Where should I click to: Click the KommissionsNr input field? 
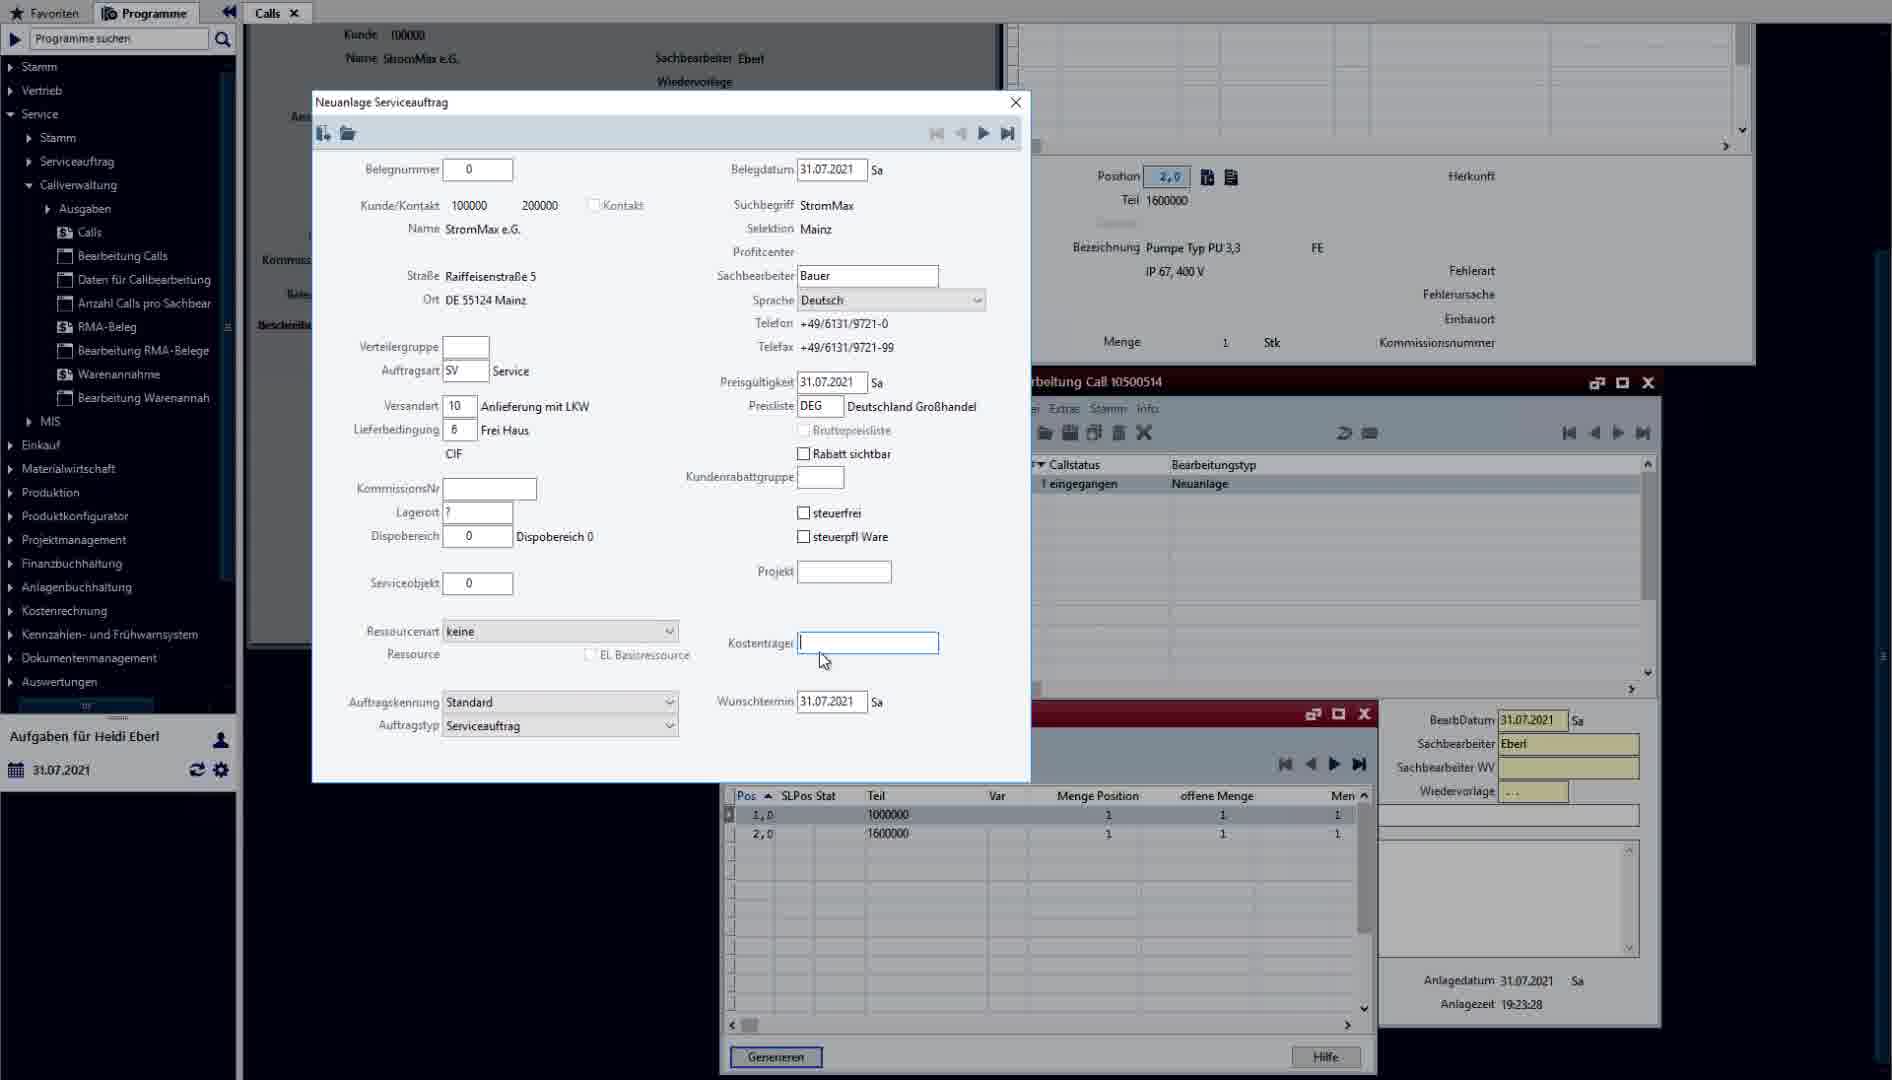[490, 489]
